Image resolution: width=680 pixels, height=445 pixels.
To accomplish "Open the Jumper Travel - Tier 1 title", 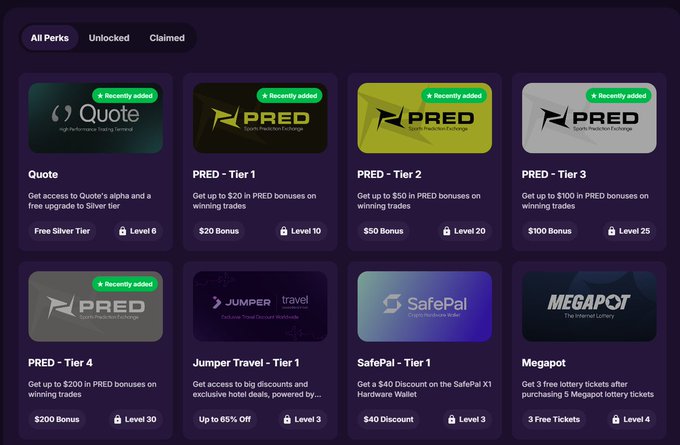I will (246, 363).
